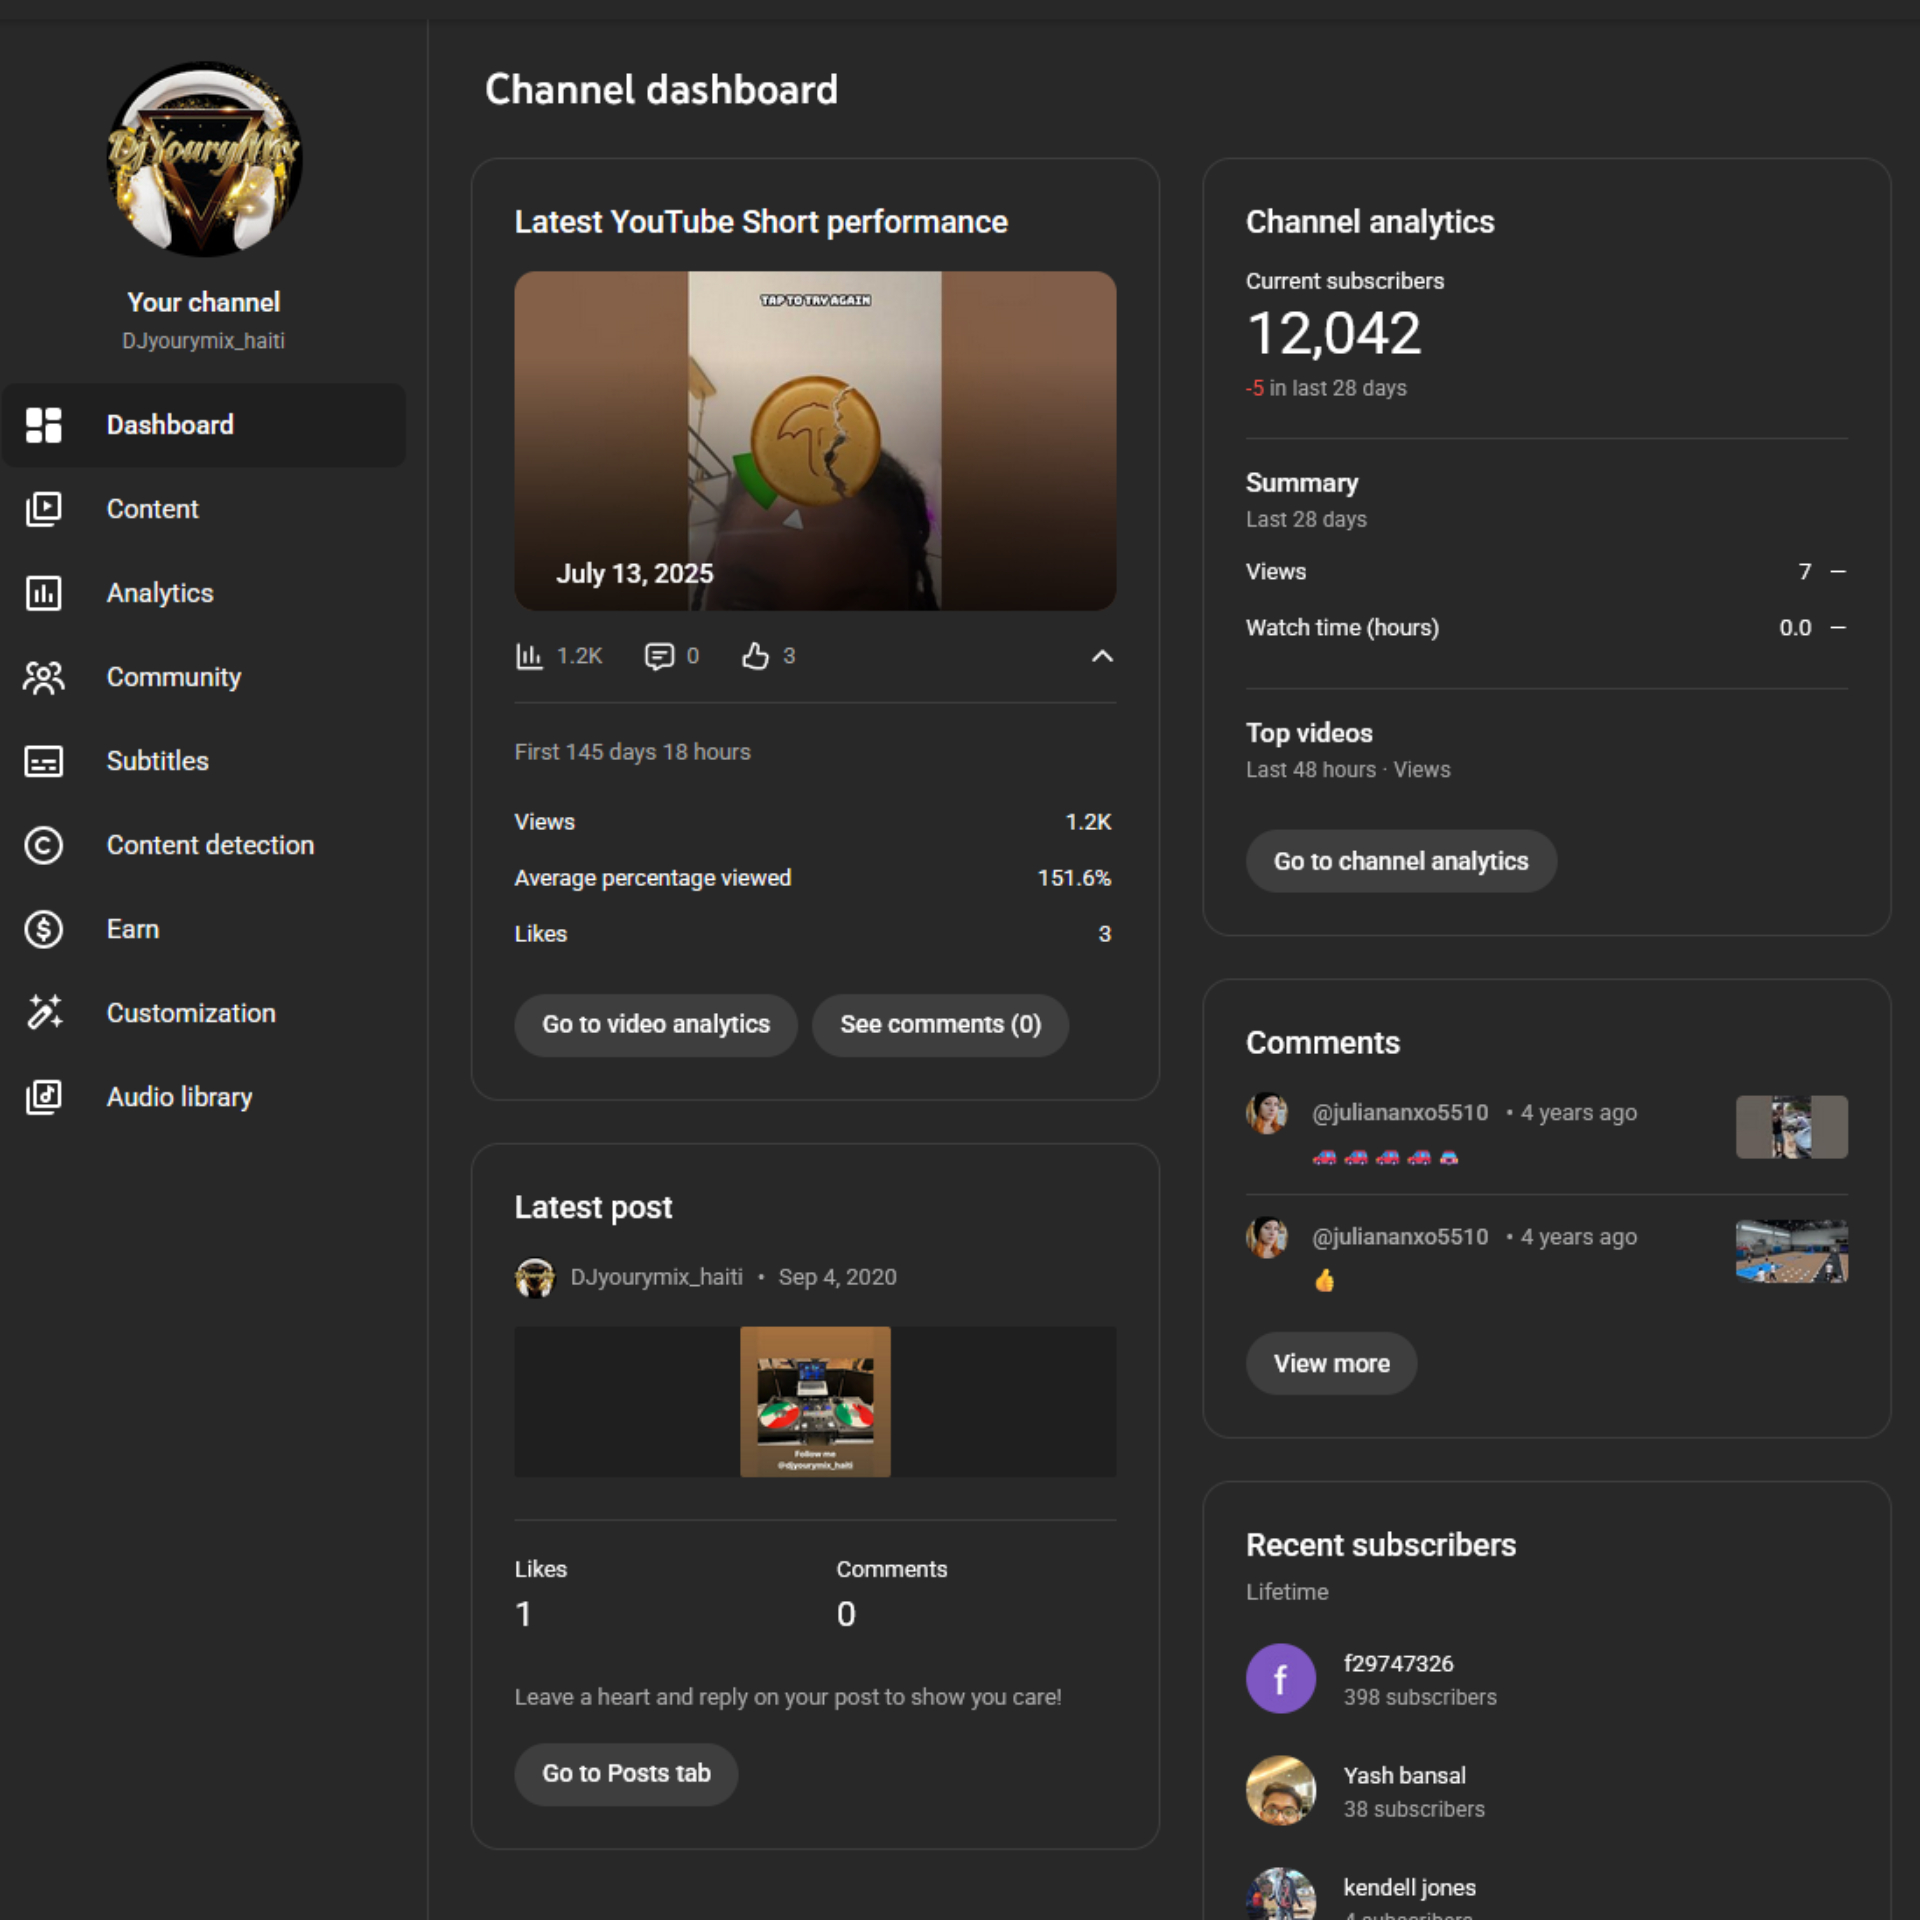This screenshot has height=1920, width=1920.
Task: Click Go to video analytics button
Action: tap(655, 1024)
